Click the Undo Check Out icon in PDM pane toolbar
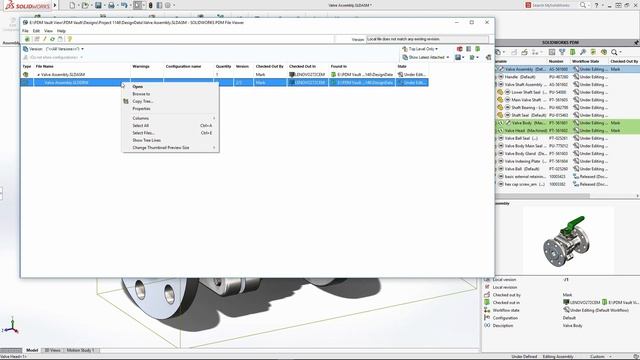Image resolution: width=640 pixels, height=360 pixels. (x=524, y=52)
